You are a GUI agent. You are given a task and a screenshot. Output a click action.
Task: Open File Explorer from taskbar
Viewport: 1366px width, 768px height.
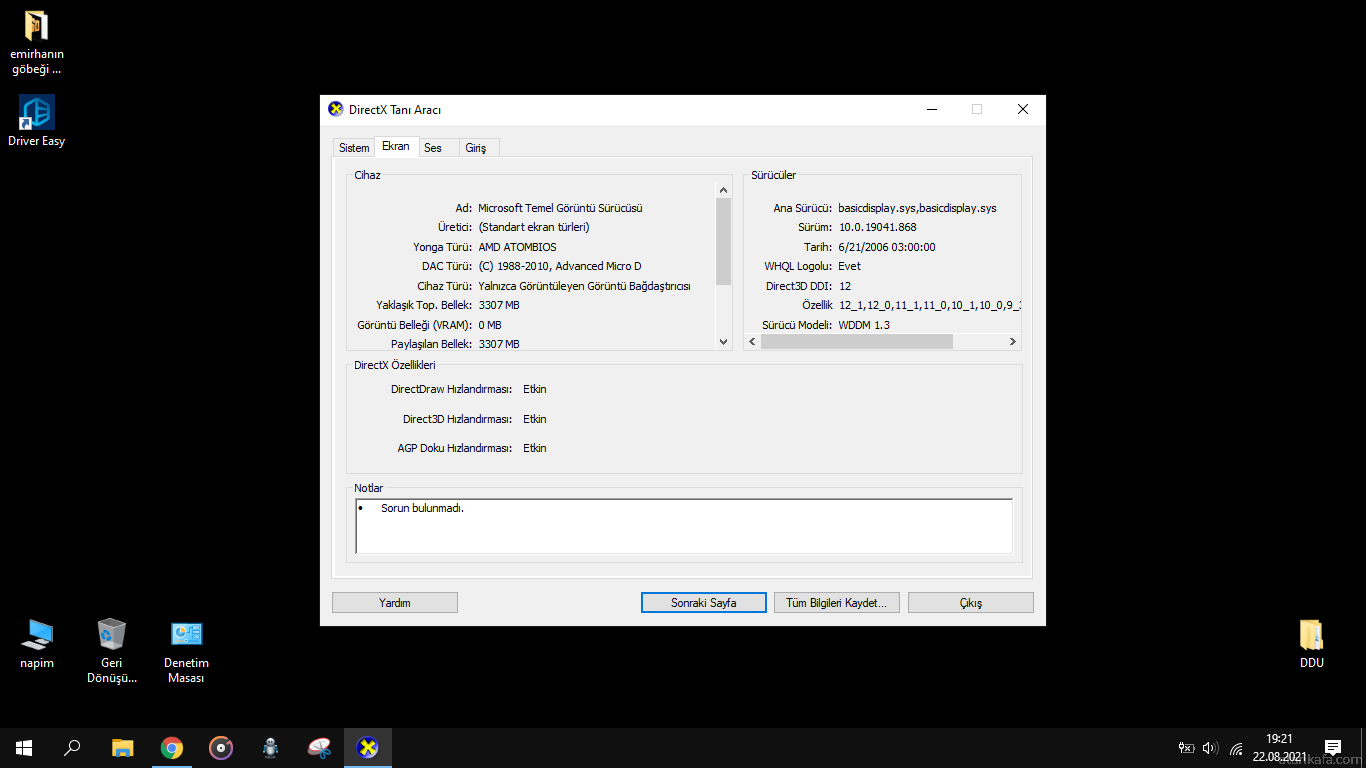tap(122, 748)
